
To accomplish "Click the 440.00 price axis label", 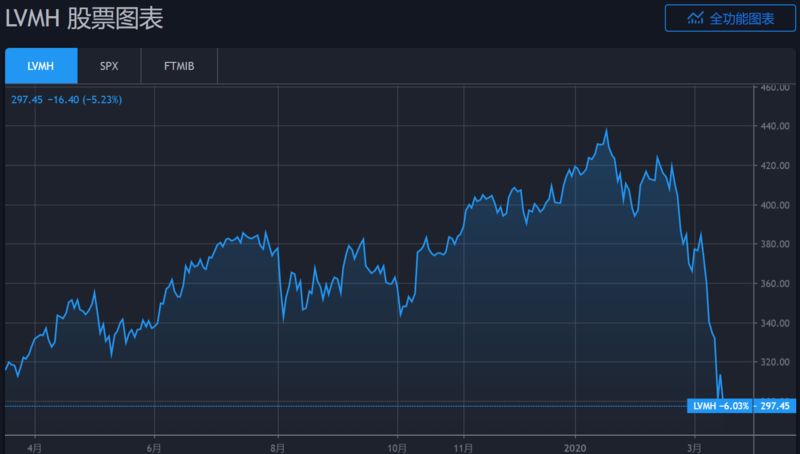I will click(x=775, y=126).
